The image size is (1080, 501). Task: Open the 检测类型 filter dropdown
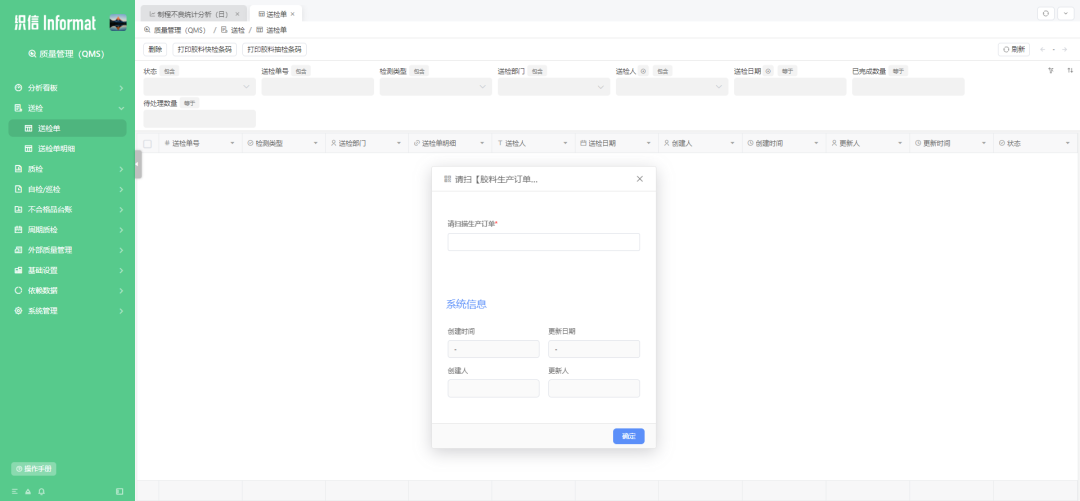435,87
